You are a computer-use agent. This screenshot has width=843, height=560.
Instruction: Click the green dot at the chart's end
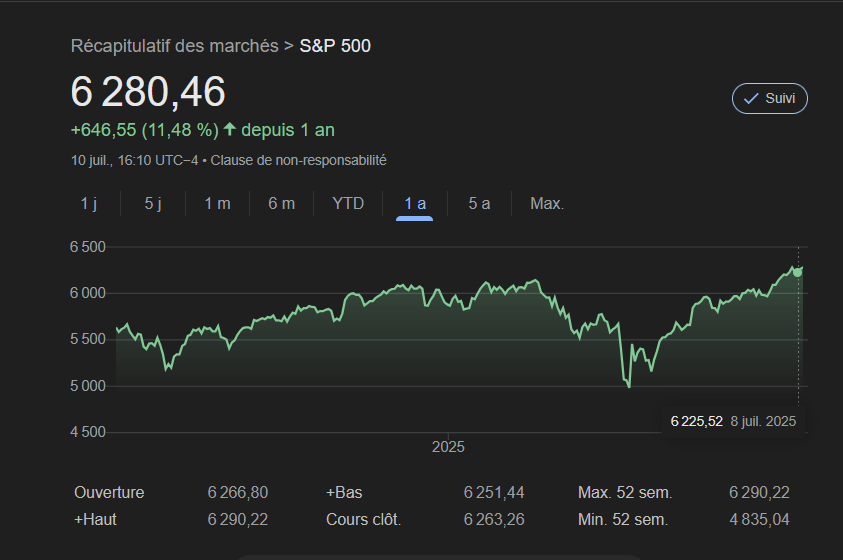pyautogui.click(x=797, y=271)
